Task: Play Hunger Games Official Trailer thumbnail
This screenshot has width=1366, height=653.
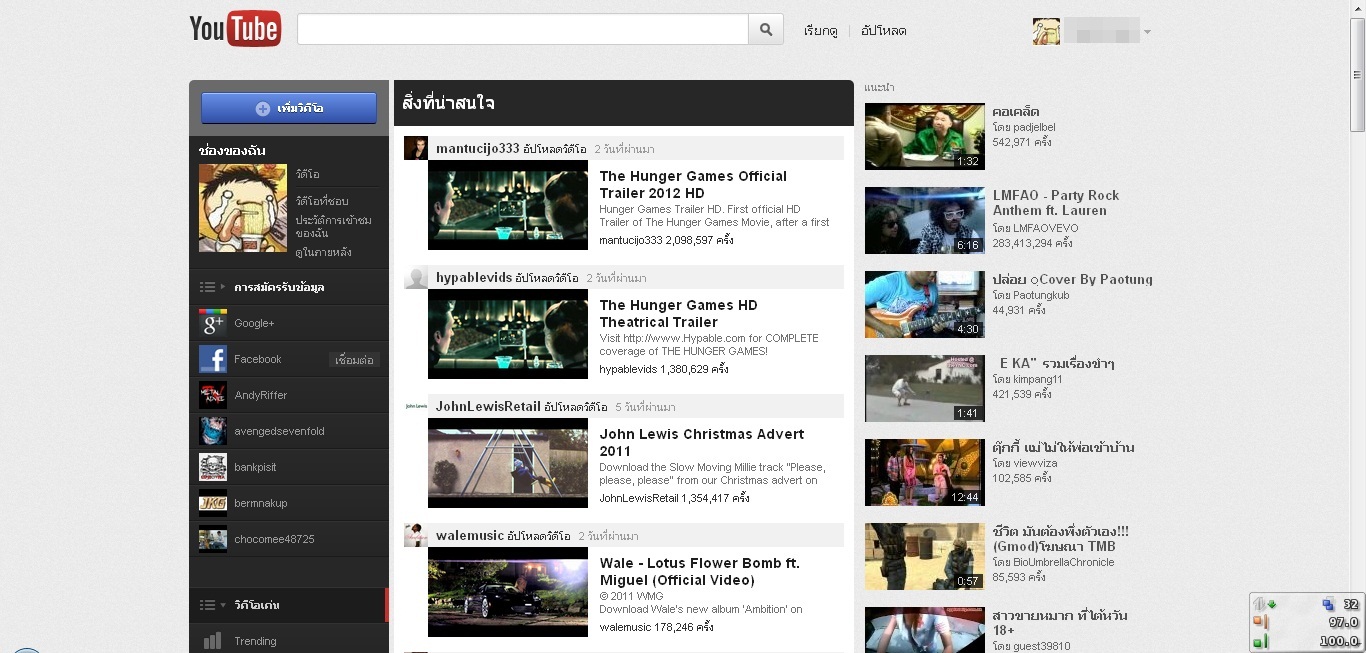Action: coord(508,205)
